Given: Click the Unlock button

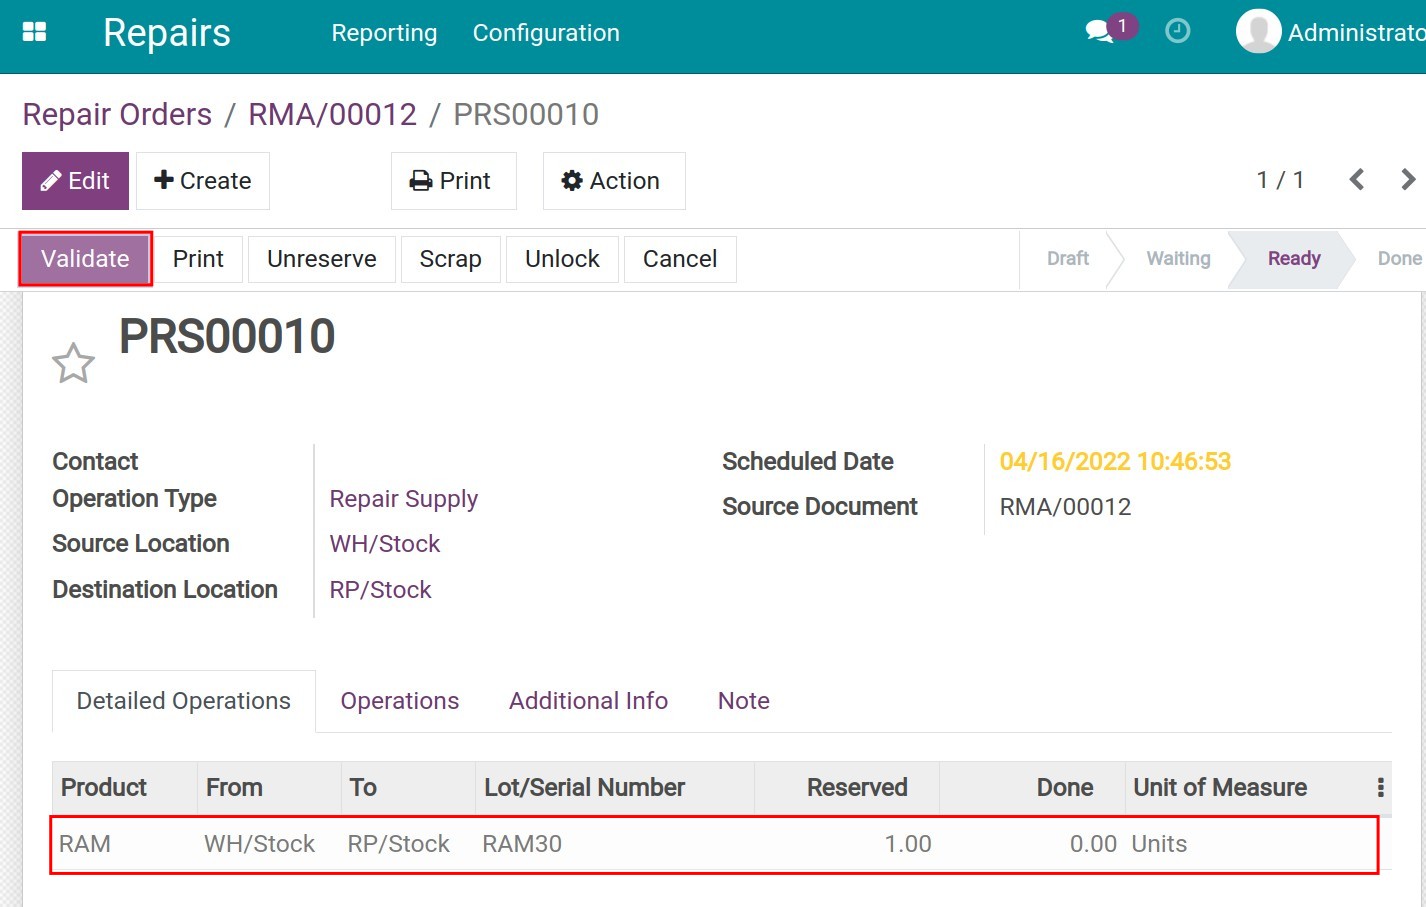Looking at the screenshot, I should click(562, 259).
